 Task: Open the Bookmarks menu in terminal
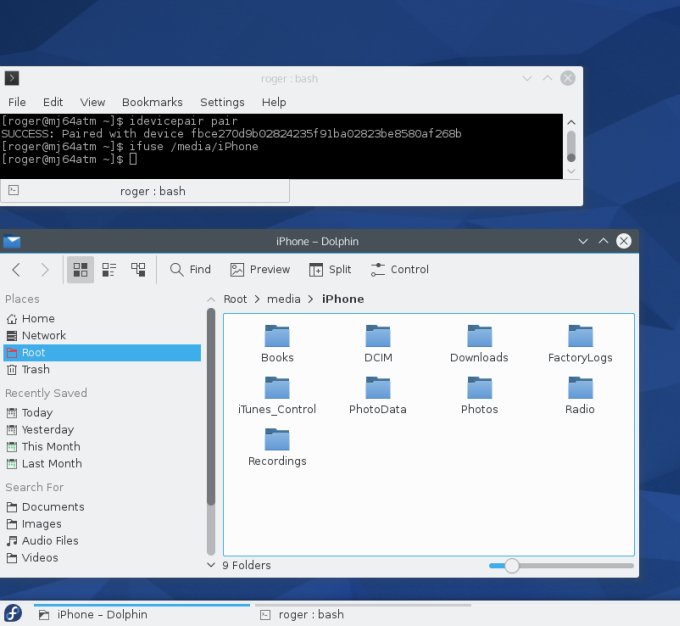tap(152, 102)
